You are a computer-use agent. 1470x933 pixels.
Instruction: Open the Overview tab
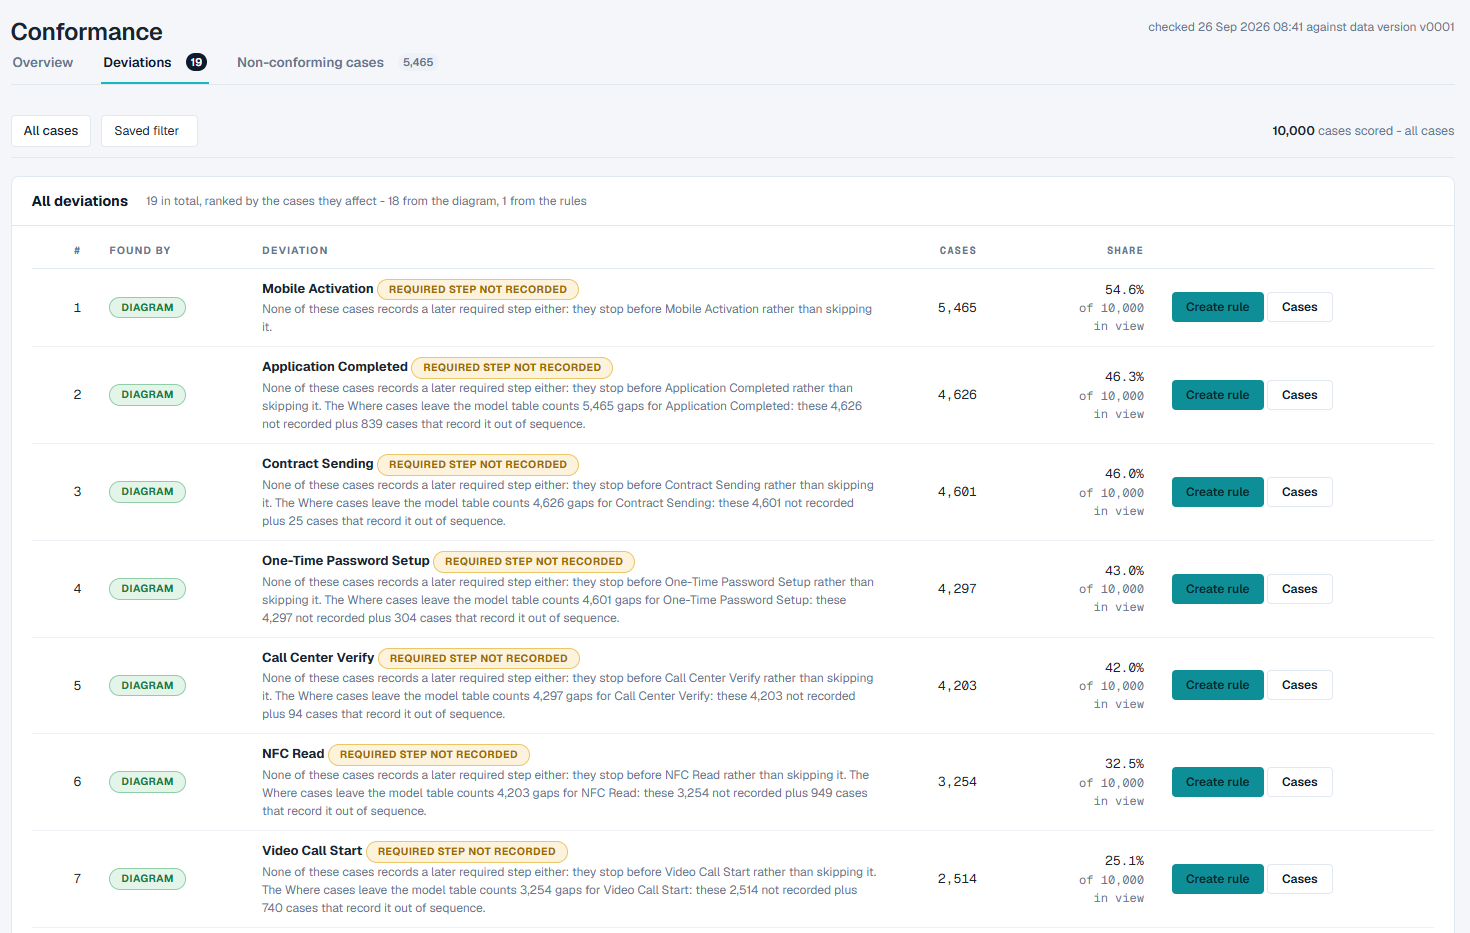(43, 62)
